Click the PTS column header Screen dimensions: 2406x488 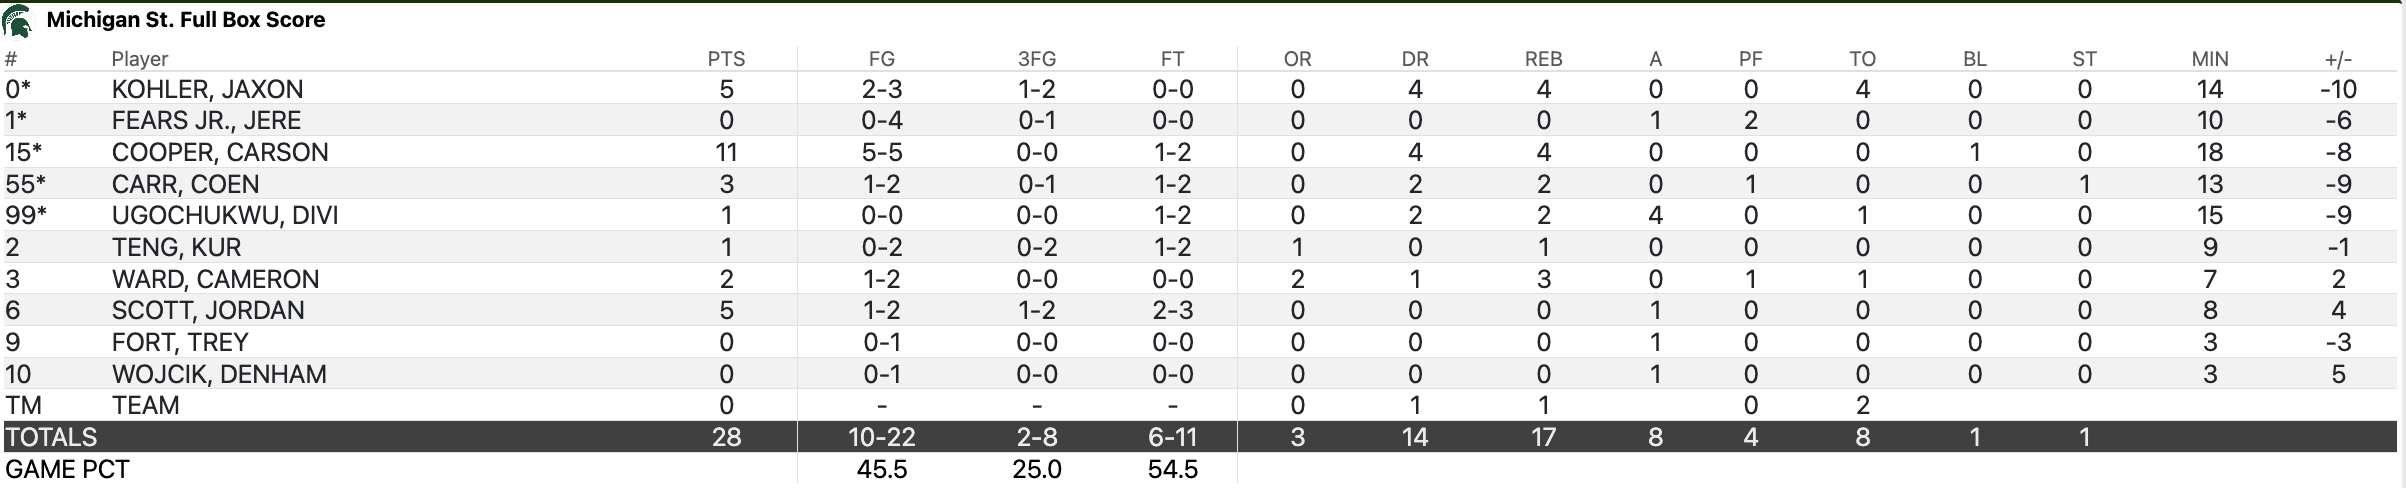click(x=726, y=59)
